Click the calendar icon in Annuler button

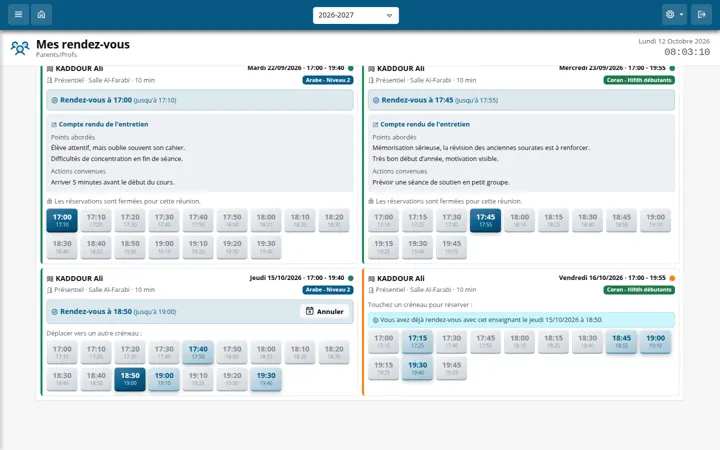[310, 311]
